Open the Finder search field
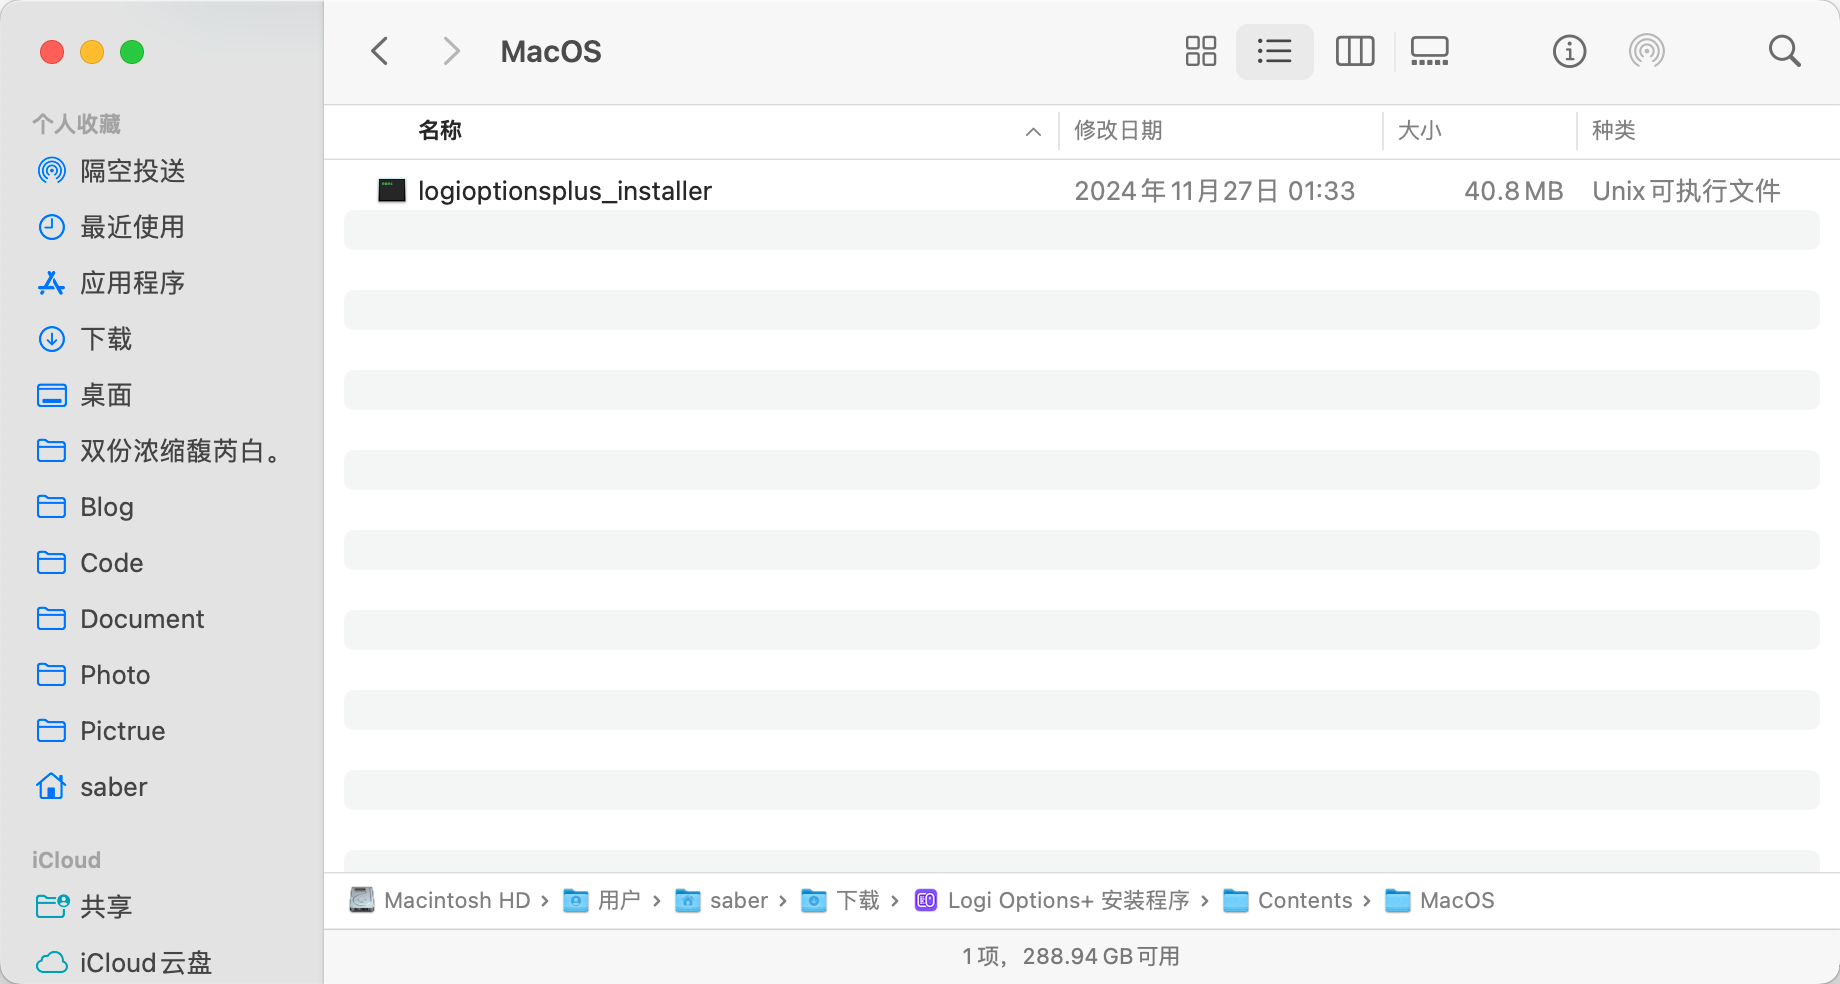The image size is (1840, 984). pos(1784,51)
